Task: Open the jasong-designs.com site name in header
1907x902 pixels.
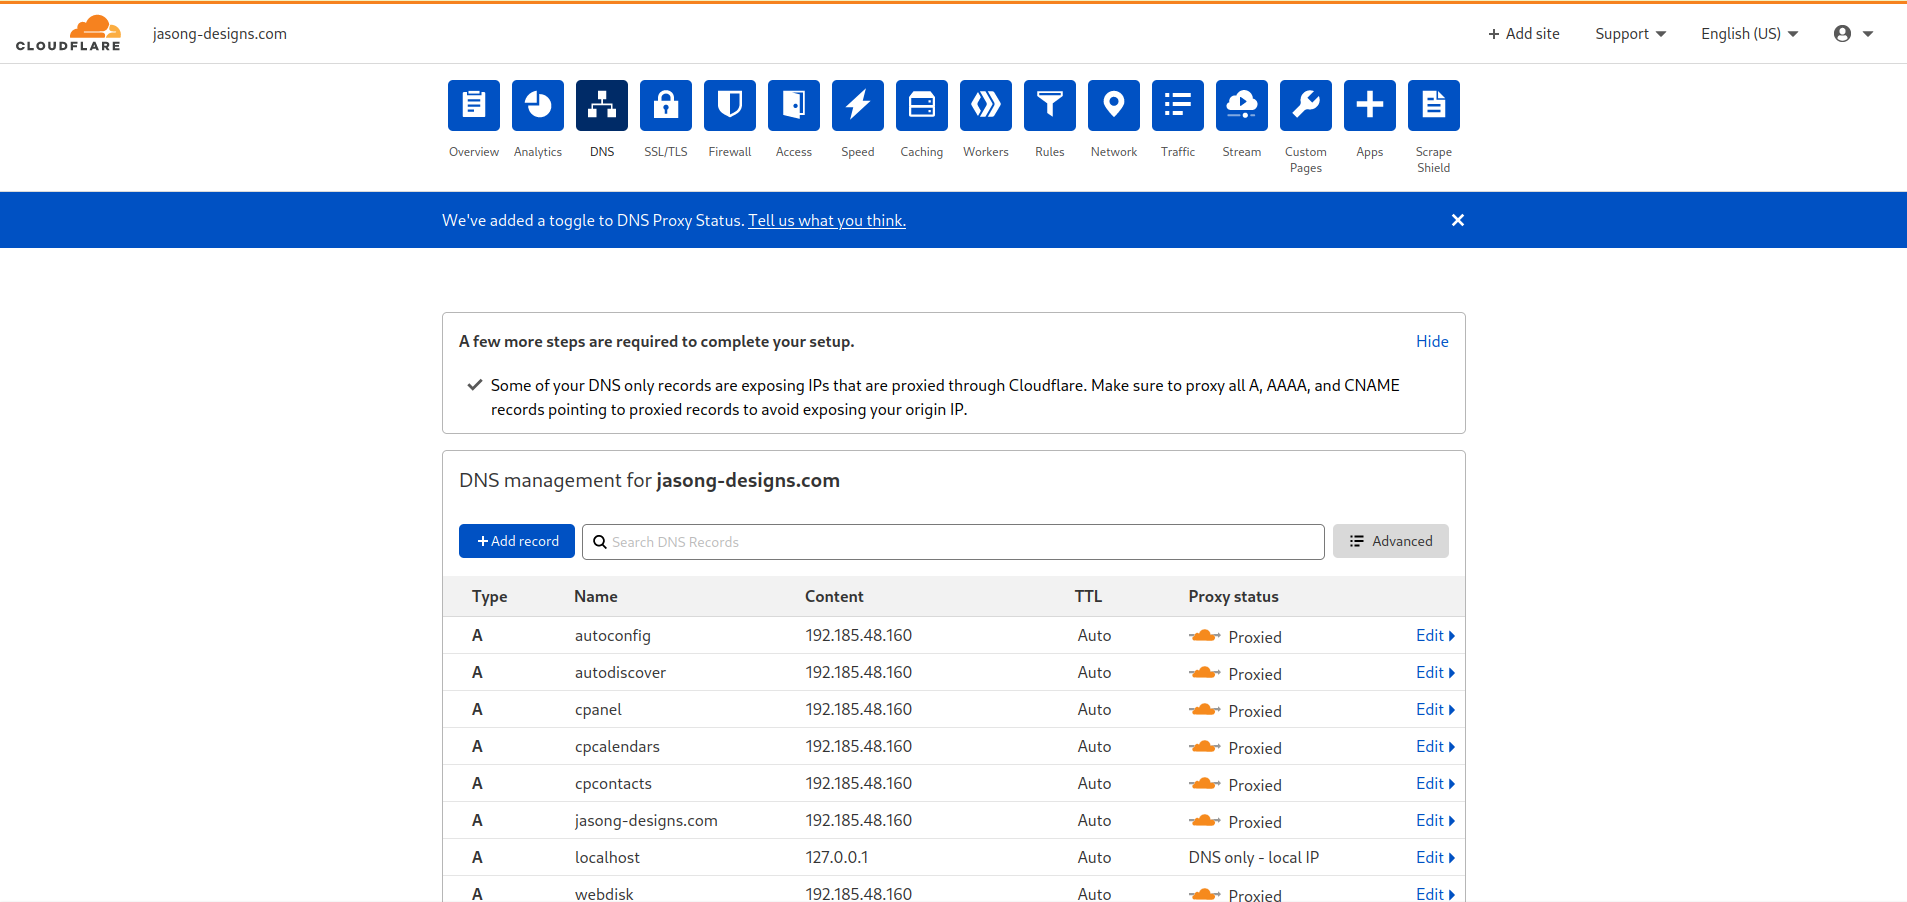Action: point(220,34)
